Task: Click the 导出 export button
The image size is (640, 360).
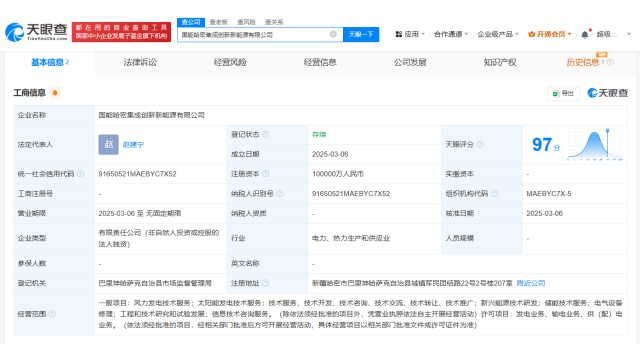Action: coord(563,93)
